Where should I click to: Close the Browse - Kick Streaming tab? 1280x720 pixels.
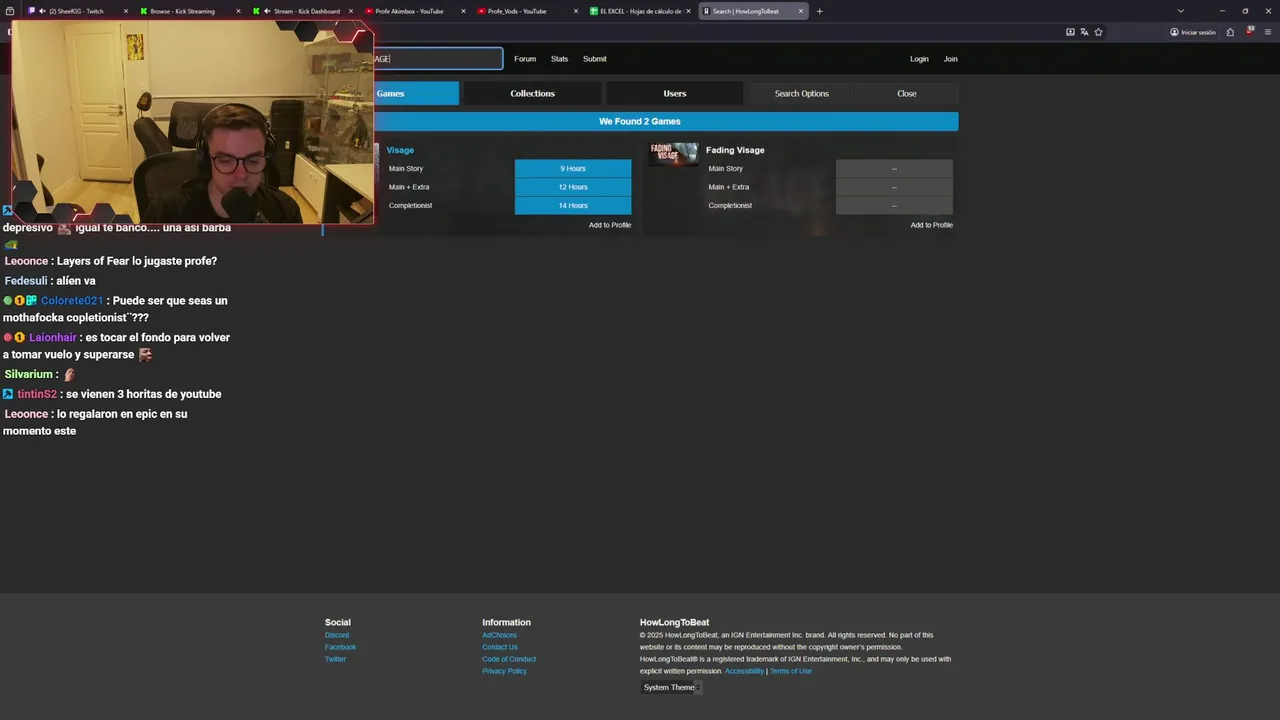tap(238, 11)
